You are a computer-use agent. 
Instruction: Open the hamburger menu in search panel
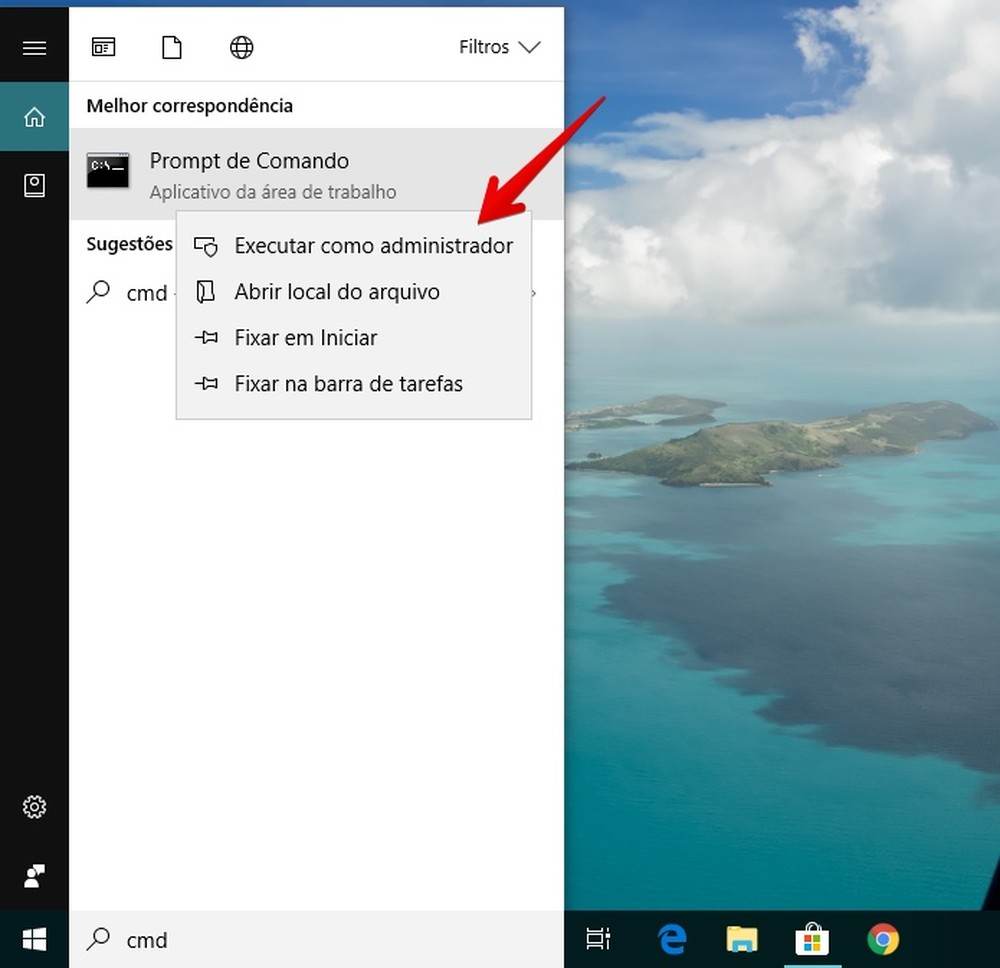click(x=34, y=48)
